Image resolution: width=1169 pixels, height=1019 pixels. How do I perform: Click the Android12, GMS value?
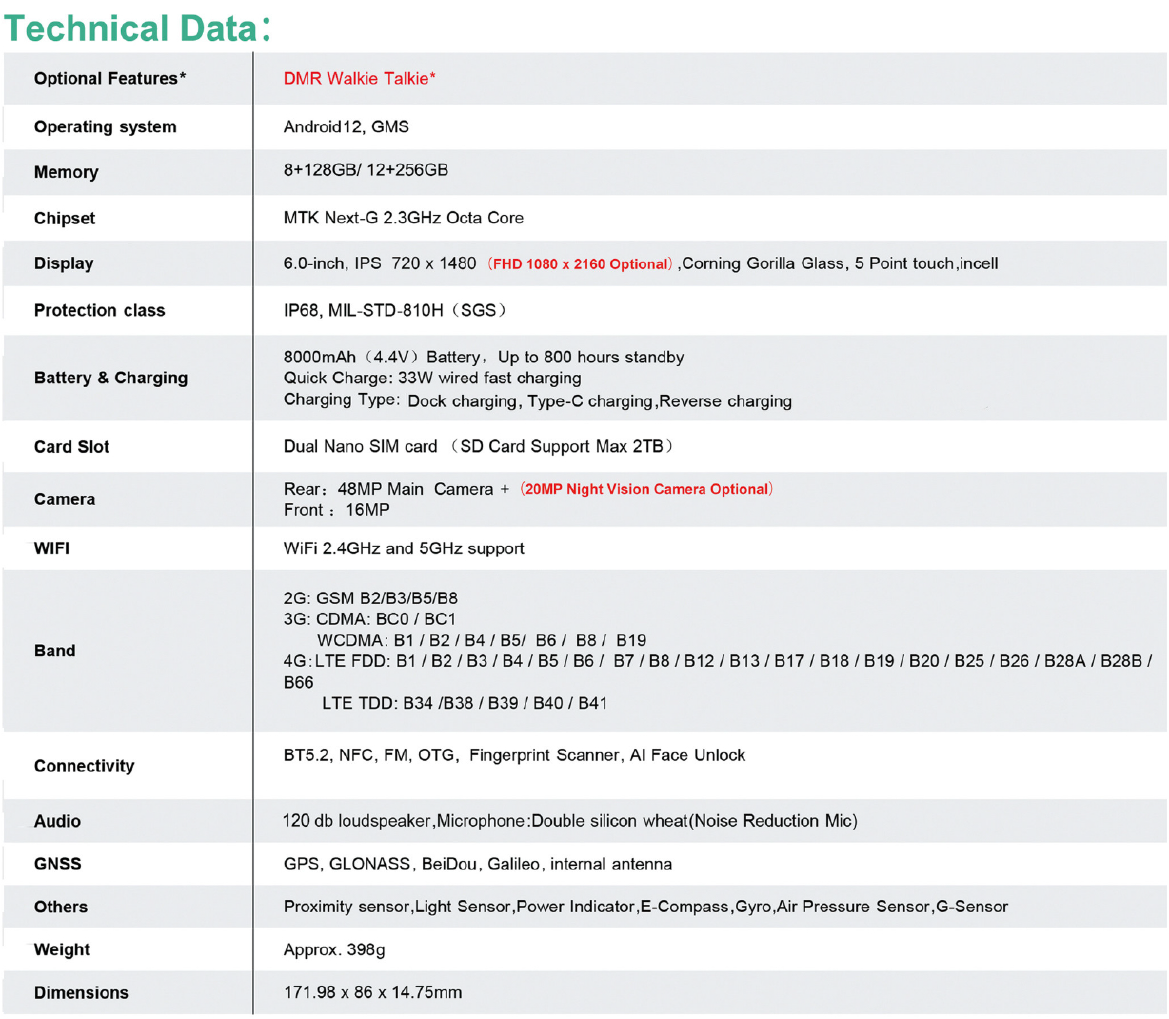point(346,127)
